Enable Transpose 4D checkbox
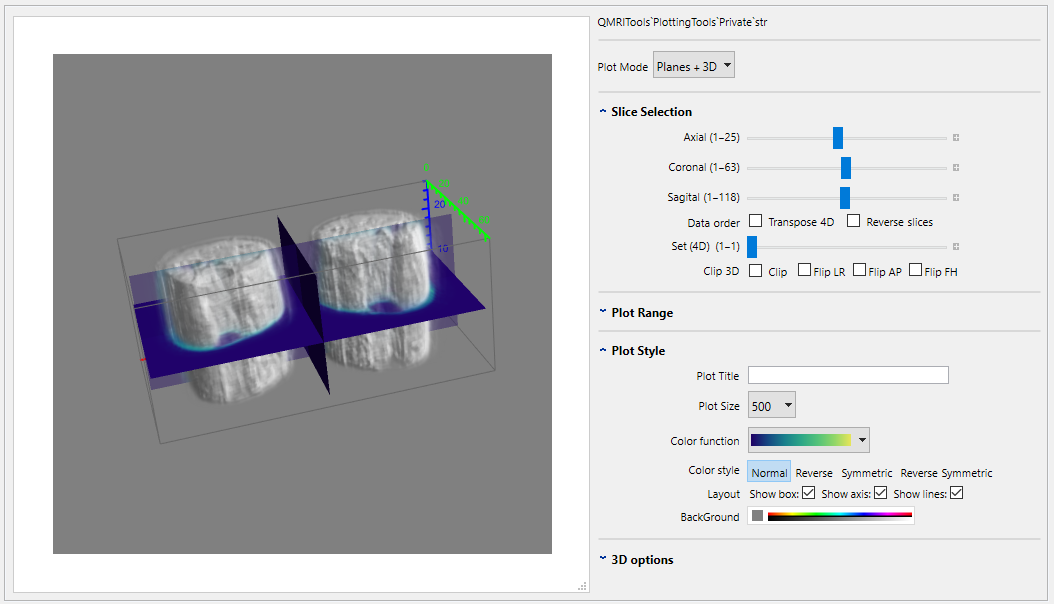Screen dimensions: 1054x604 pyautogui.click(x=756, y=221)
